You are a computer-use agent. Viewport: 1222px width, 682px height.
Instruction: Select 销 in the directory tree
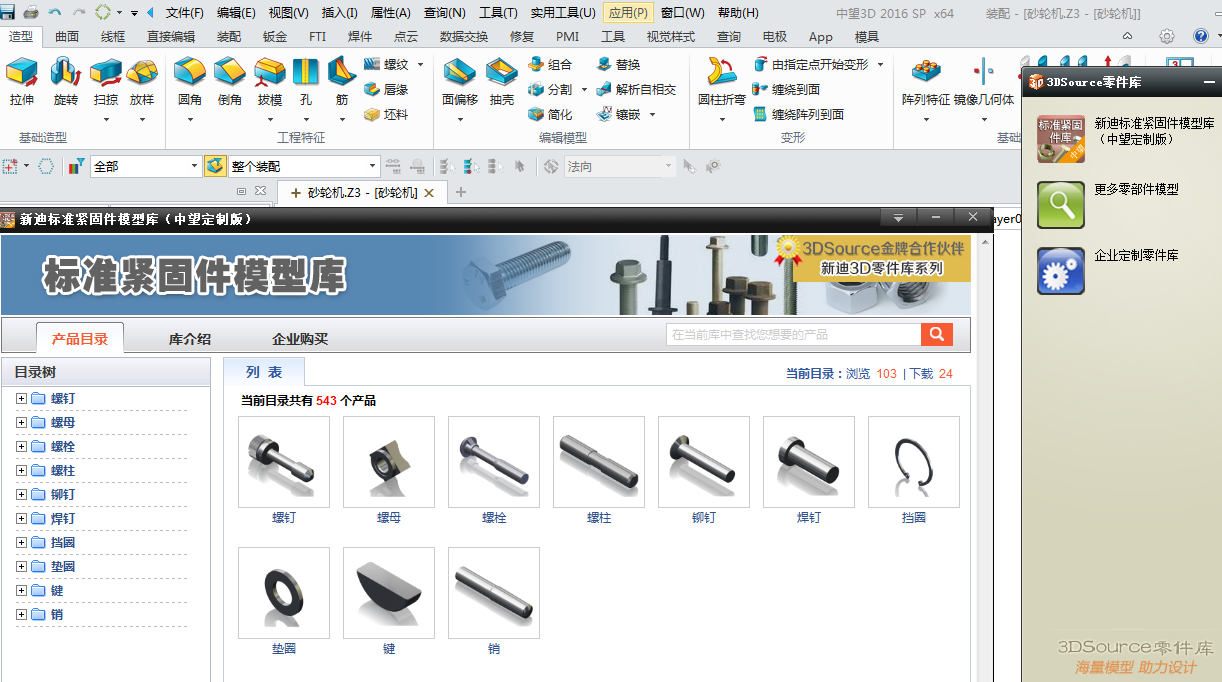coord(57,614)
